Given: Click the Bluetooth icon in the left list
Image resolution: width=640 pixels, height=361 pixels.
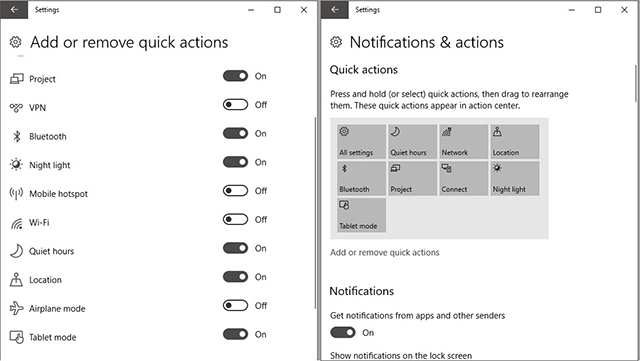Looking at the screenshot, I should point(16,136).
